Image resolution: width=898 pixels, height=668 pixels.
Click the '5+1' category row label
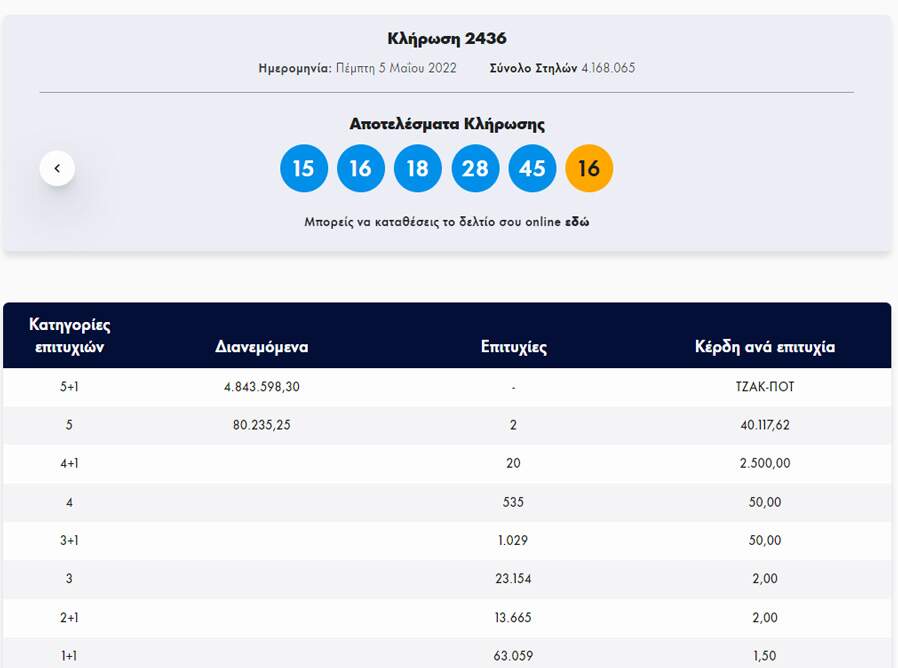point(69,387)
